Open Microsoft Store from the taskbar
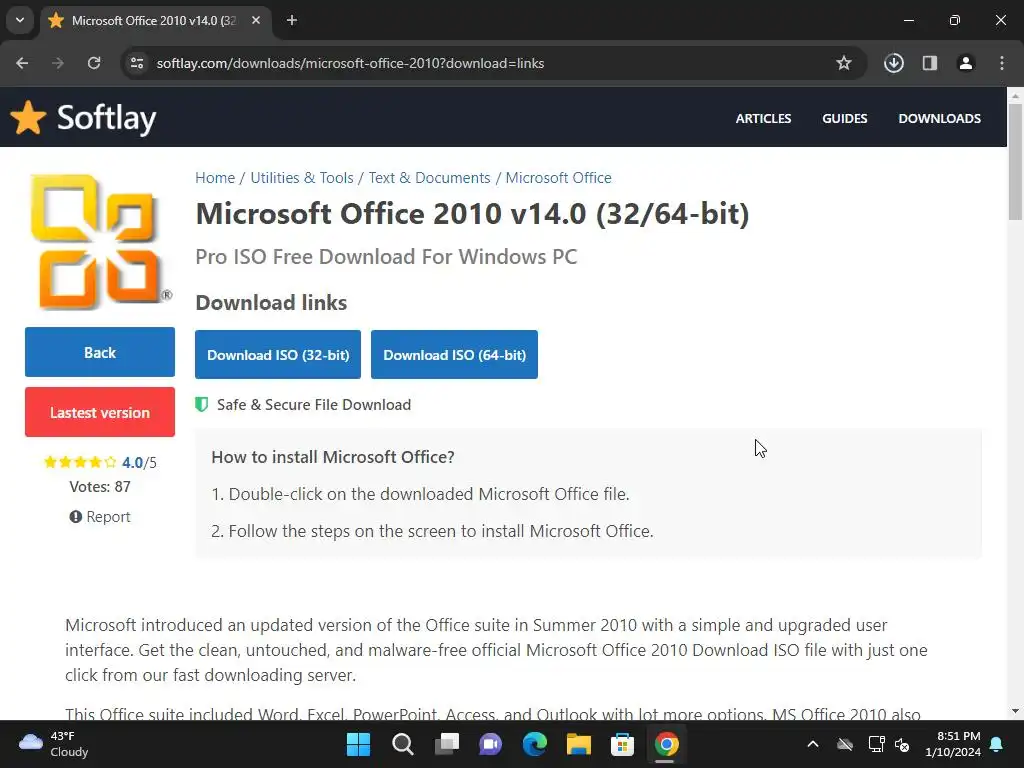Image resolution: width=1024 pixels, height=768 pixels. [622, 744]
